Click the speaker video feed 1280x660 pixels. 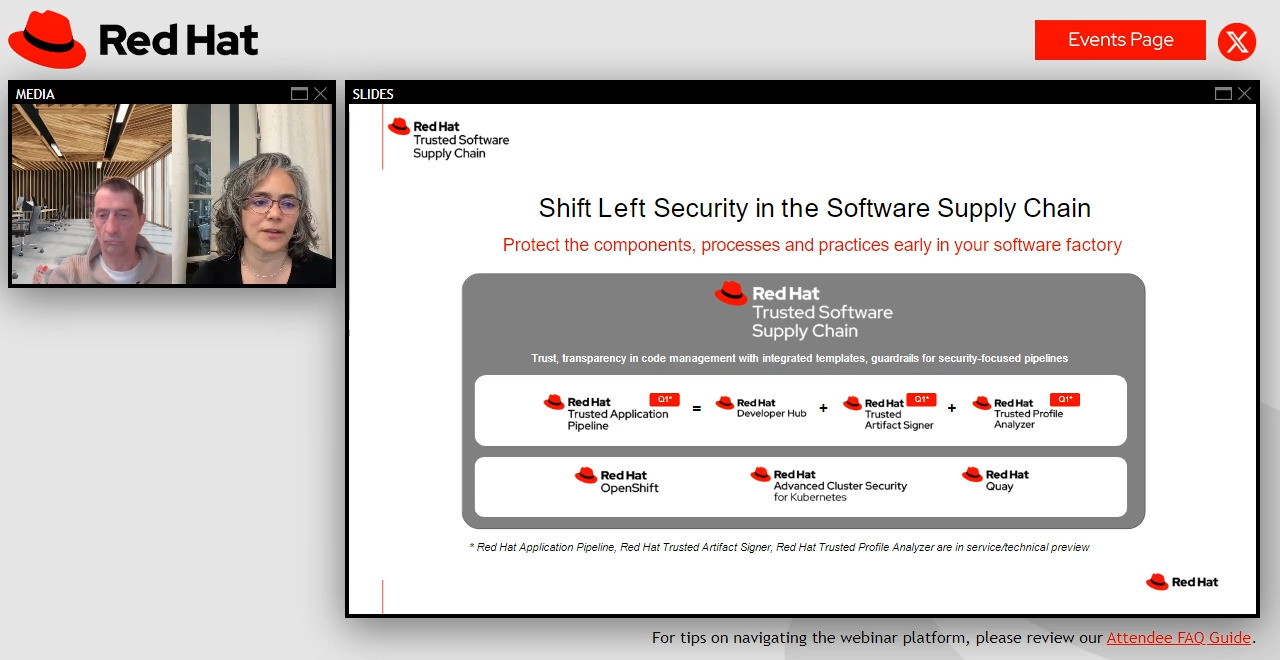(x=172, y=194)
